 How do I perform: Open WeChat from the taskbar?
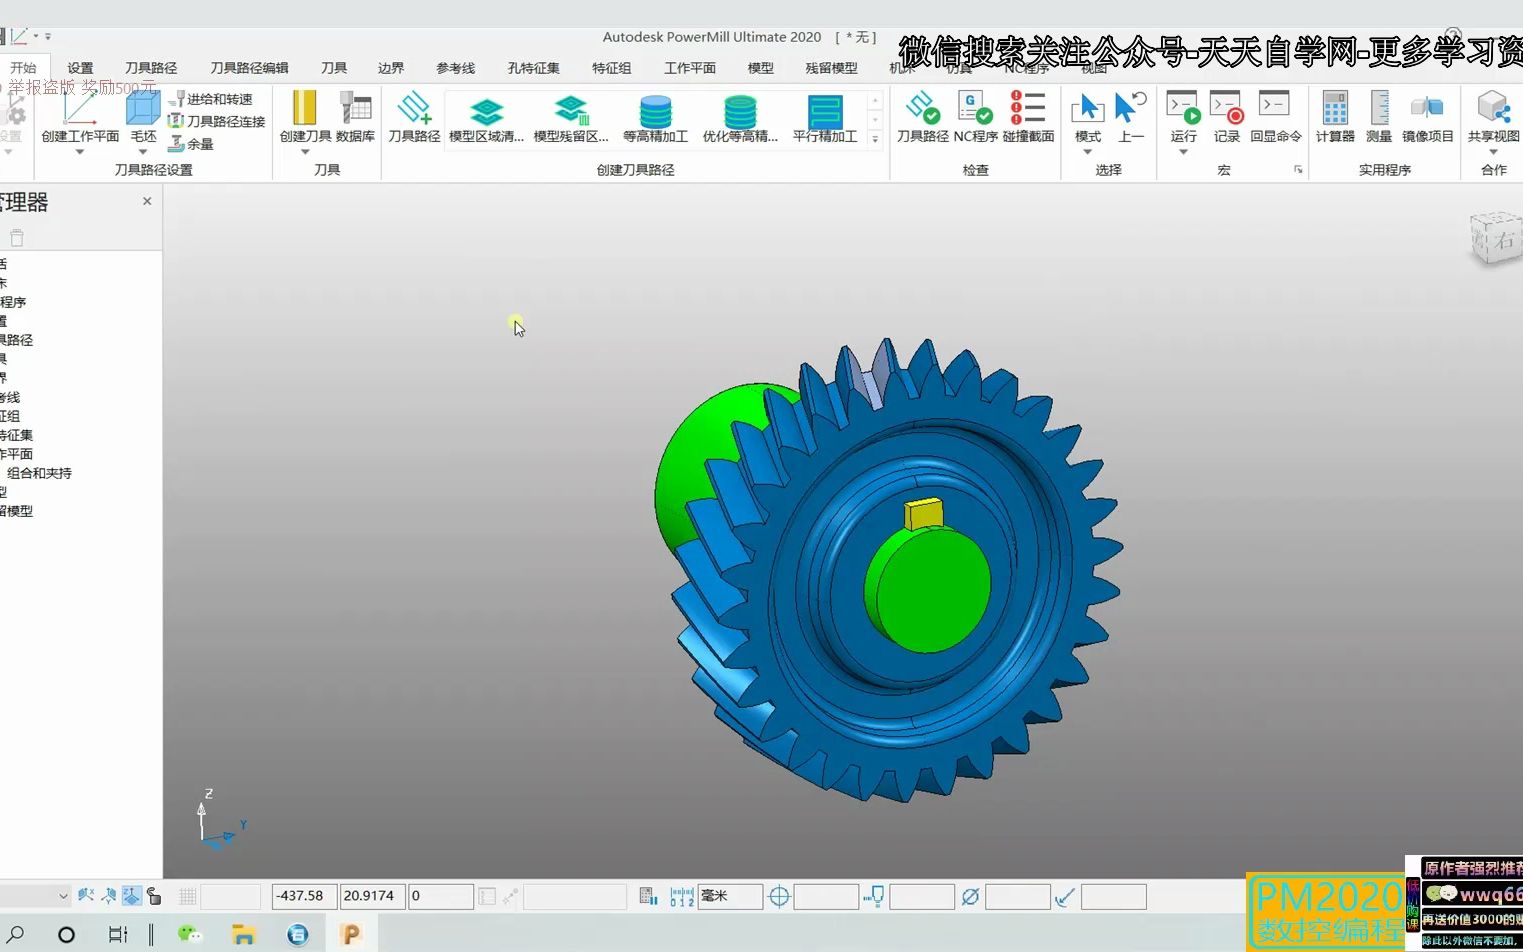(189, 934)
